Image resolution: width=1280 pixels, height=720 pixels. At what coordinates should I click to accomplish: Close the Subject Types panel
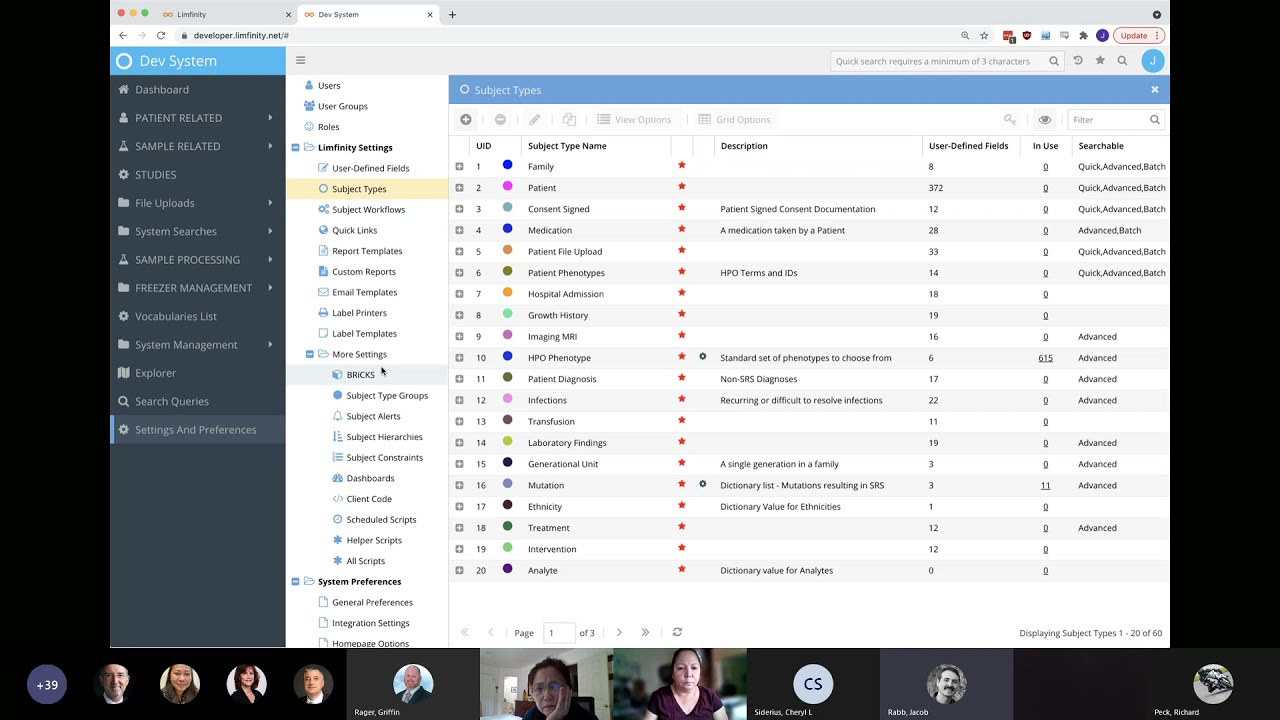[x=1154, y=89]
